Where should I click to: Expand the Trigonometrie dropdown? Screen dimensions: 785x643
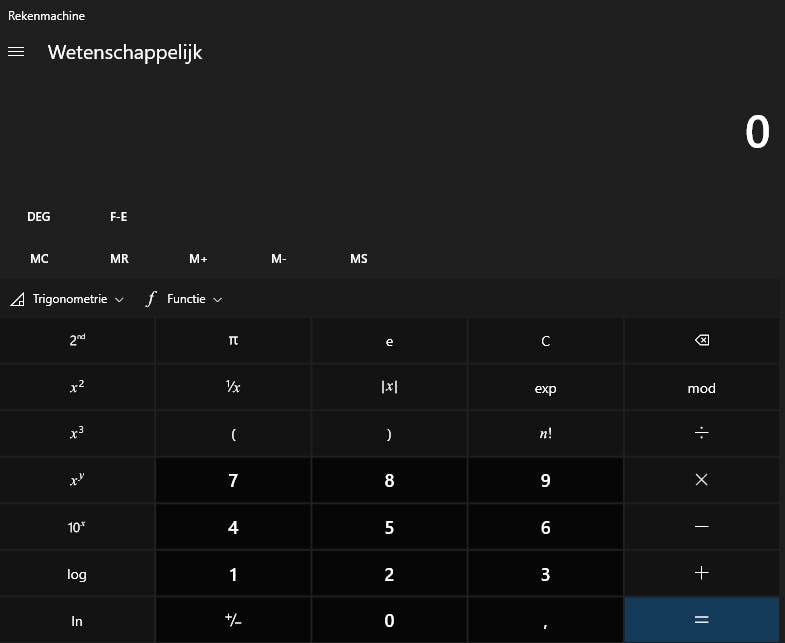pos(68,299)
